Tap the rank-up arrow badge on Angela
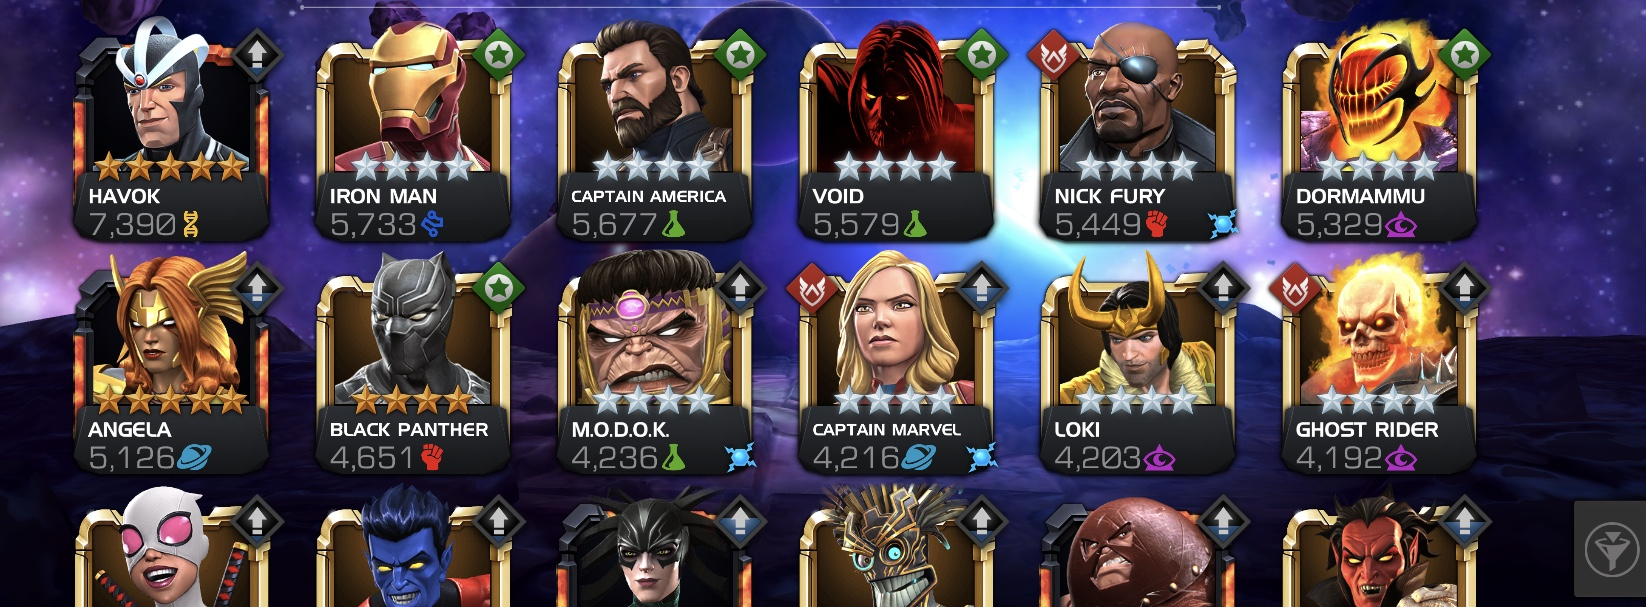The image size is (1646, 607). point(256,287)
